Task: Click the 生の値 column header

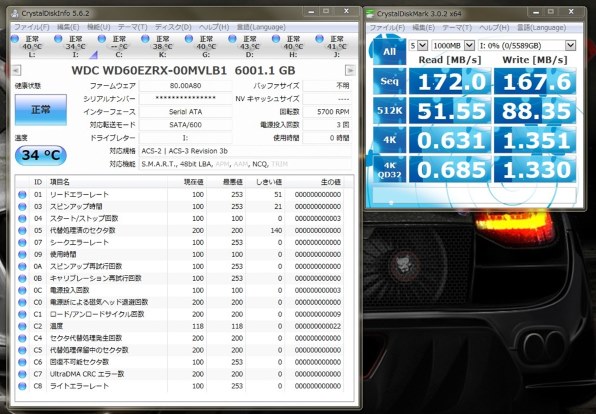Action: click(315, 182)
